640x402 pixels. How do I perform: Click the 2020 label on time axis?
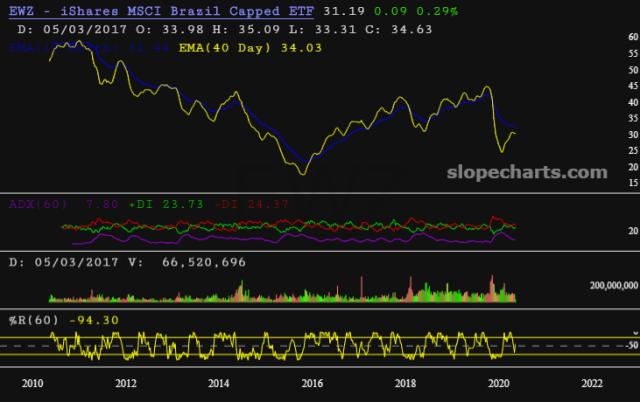tap(498, 382)
